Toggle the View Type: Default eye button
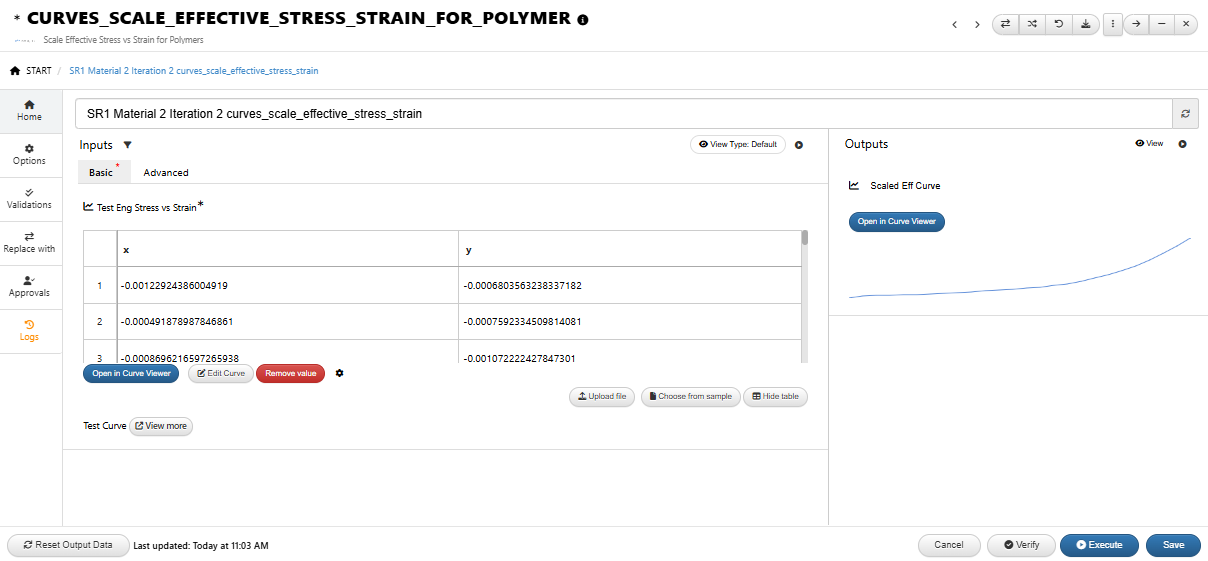The width and height of the screenshot is (1208, 561). click(x=738, y=144)
